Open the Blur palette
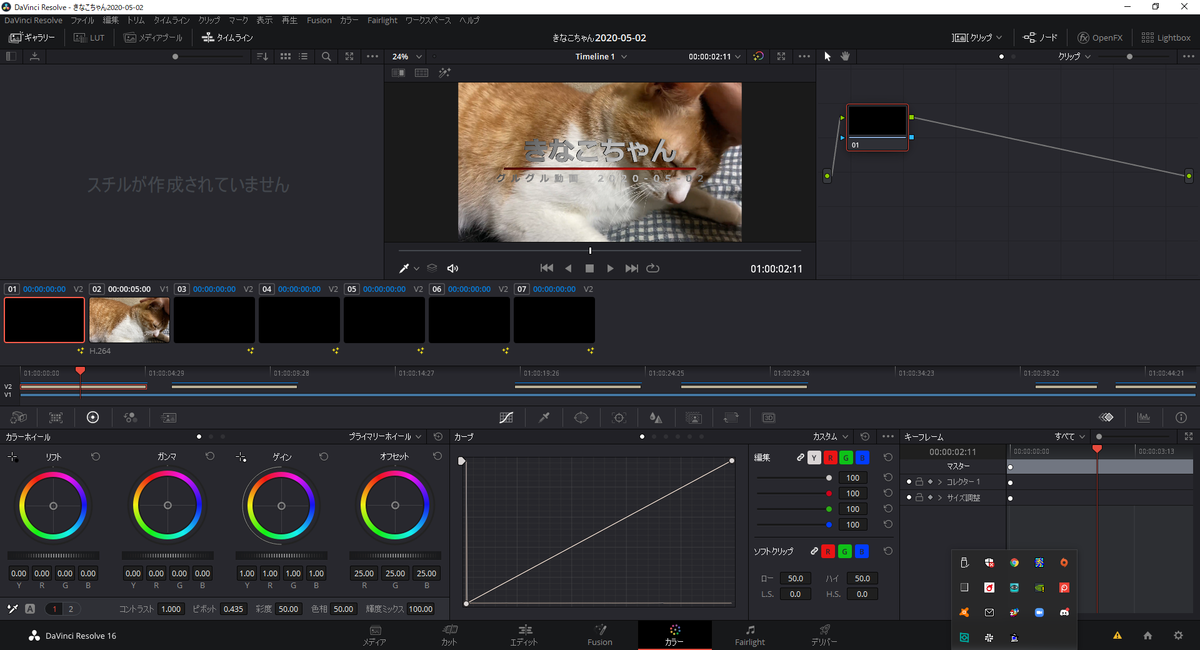This screenshot has height=650, width=1200. (x=656, y=417)
